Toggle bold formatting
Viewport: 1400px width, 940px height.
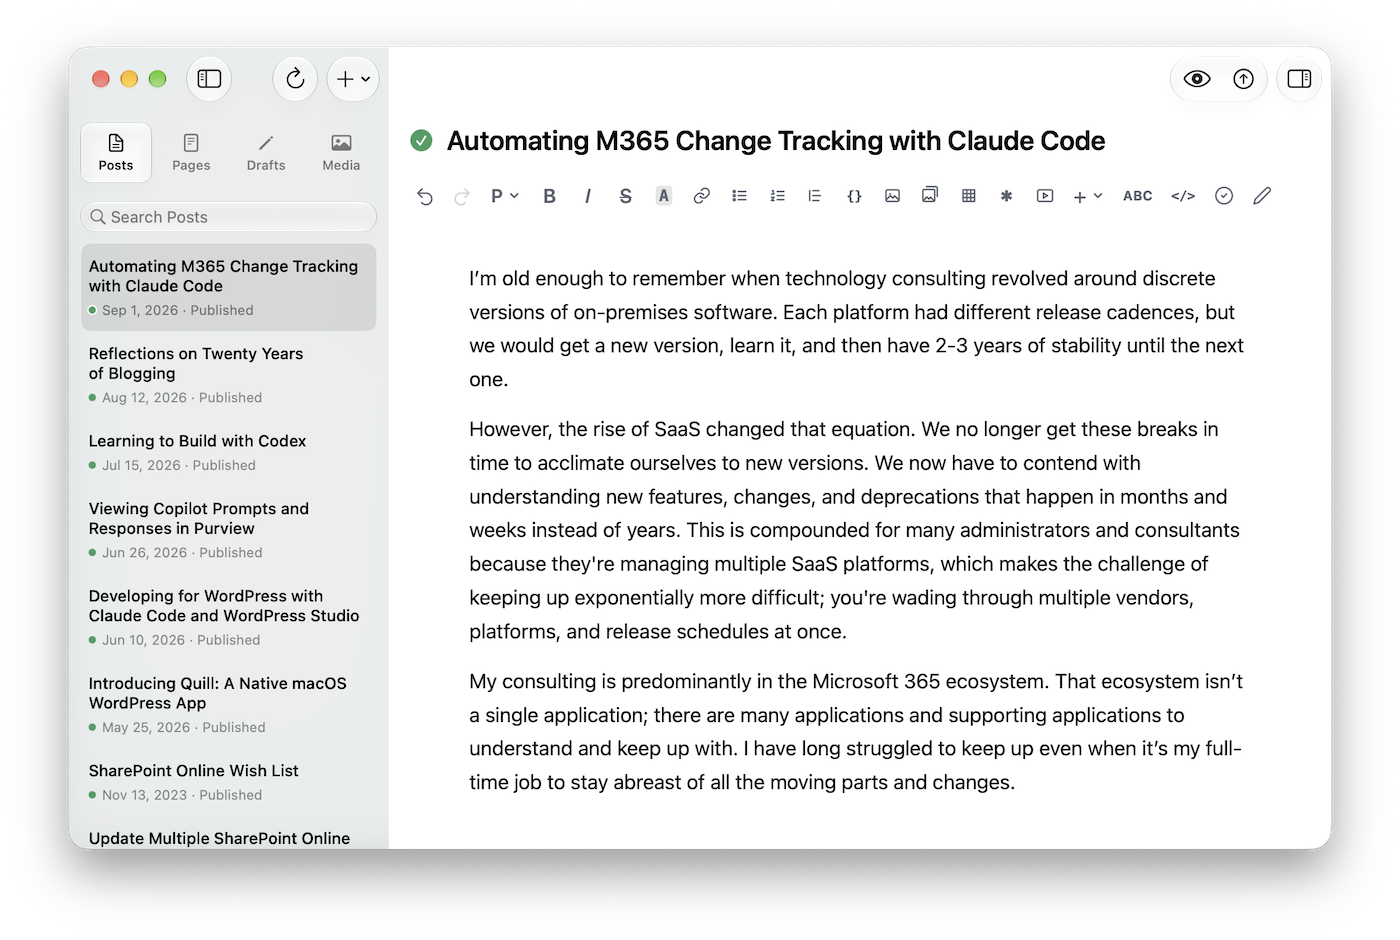click(549, 196)
